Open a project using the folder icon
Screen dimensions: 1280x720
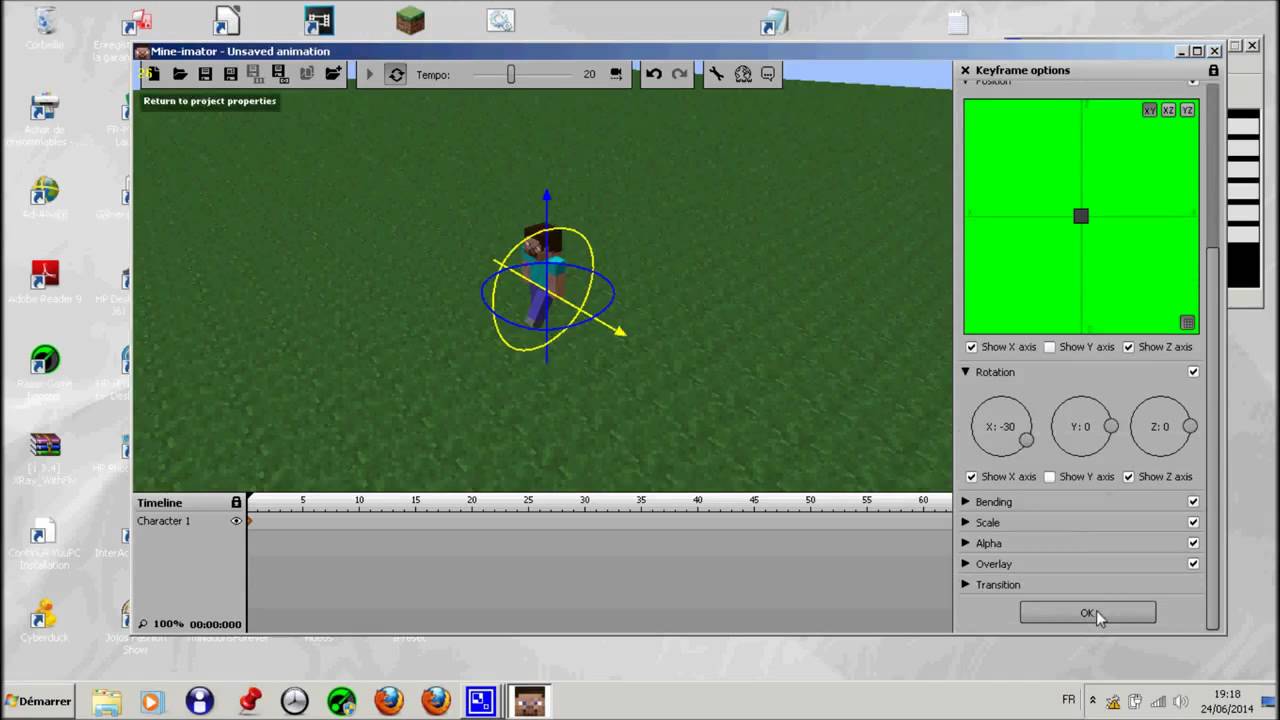[x=180, y=74]
